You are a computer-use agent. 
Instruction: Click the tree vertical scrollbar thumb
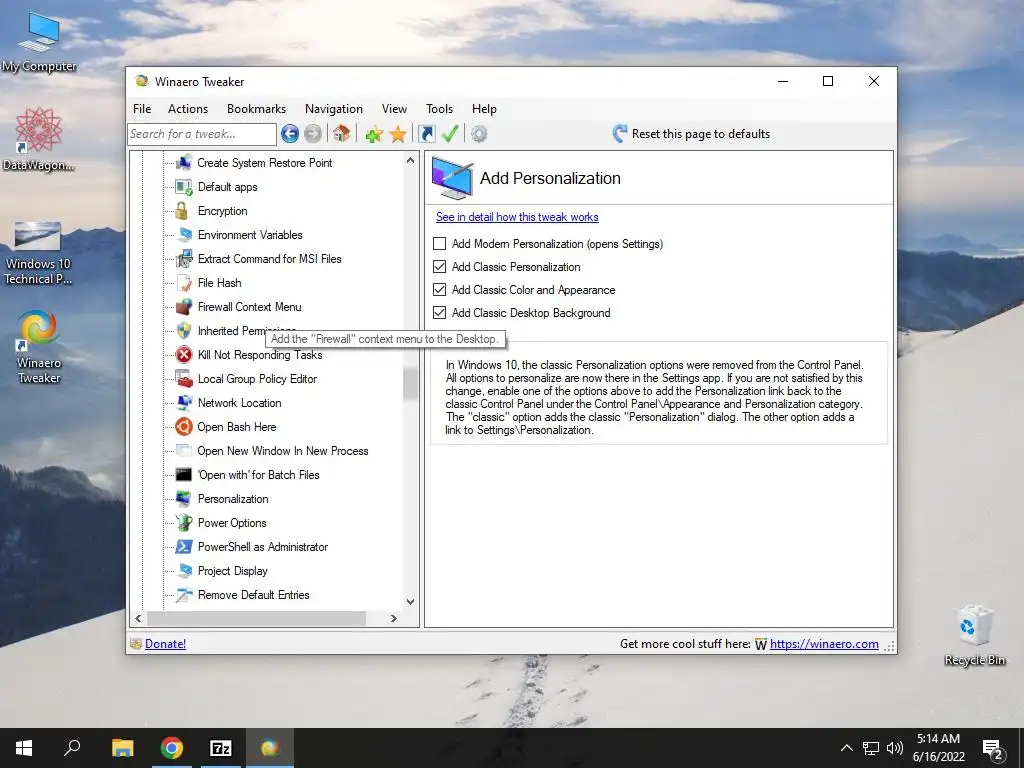pyautogui.click(x=410, y=383)
